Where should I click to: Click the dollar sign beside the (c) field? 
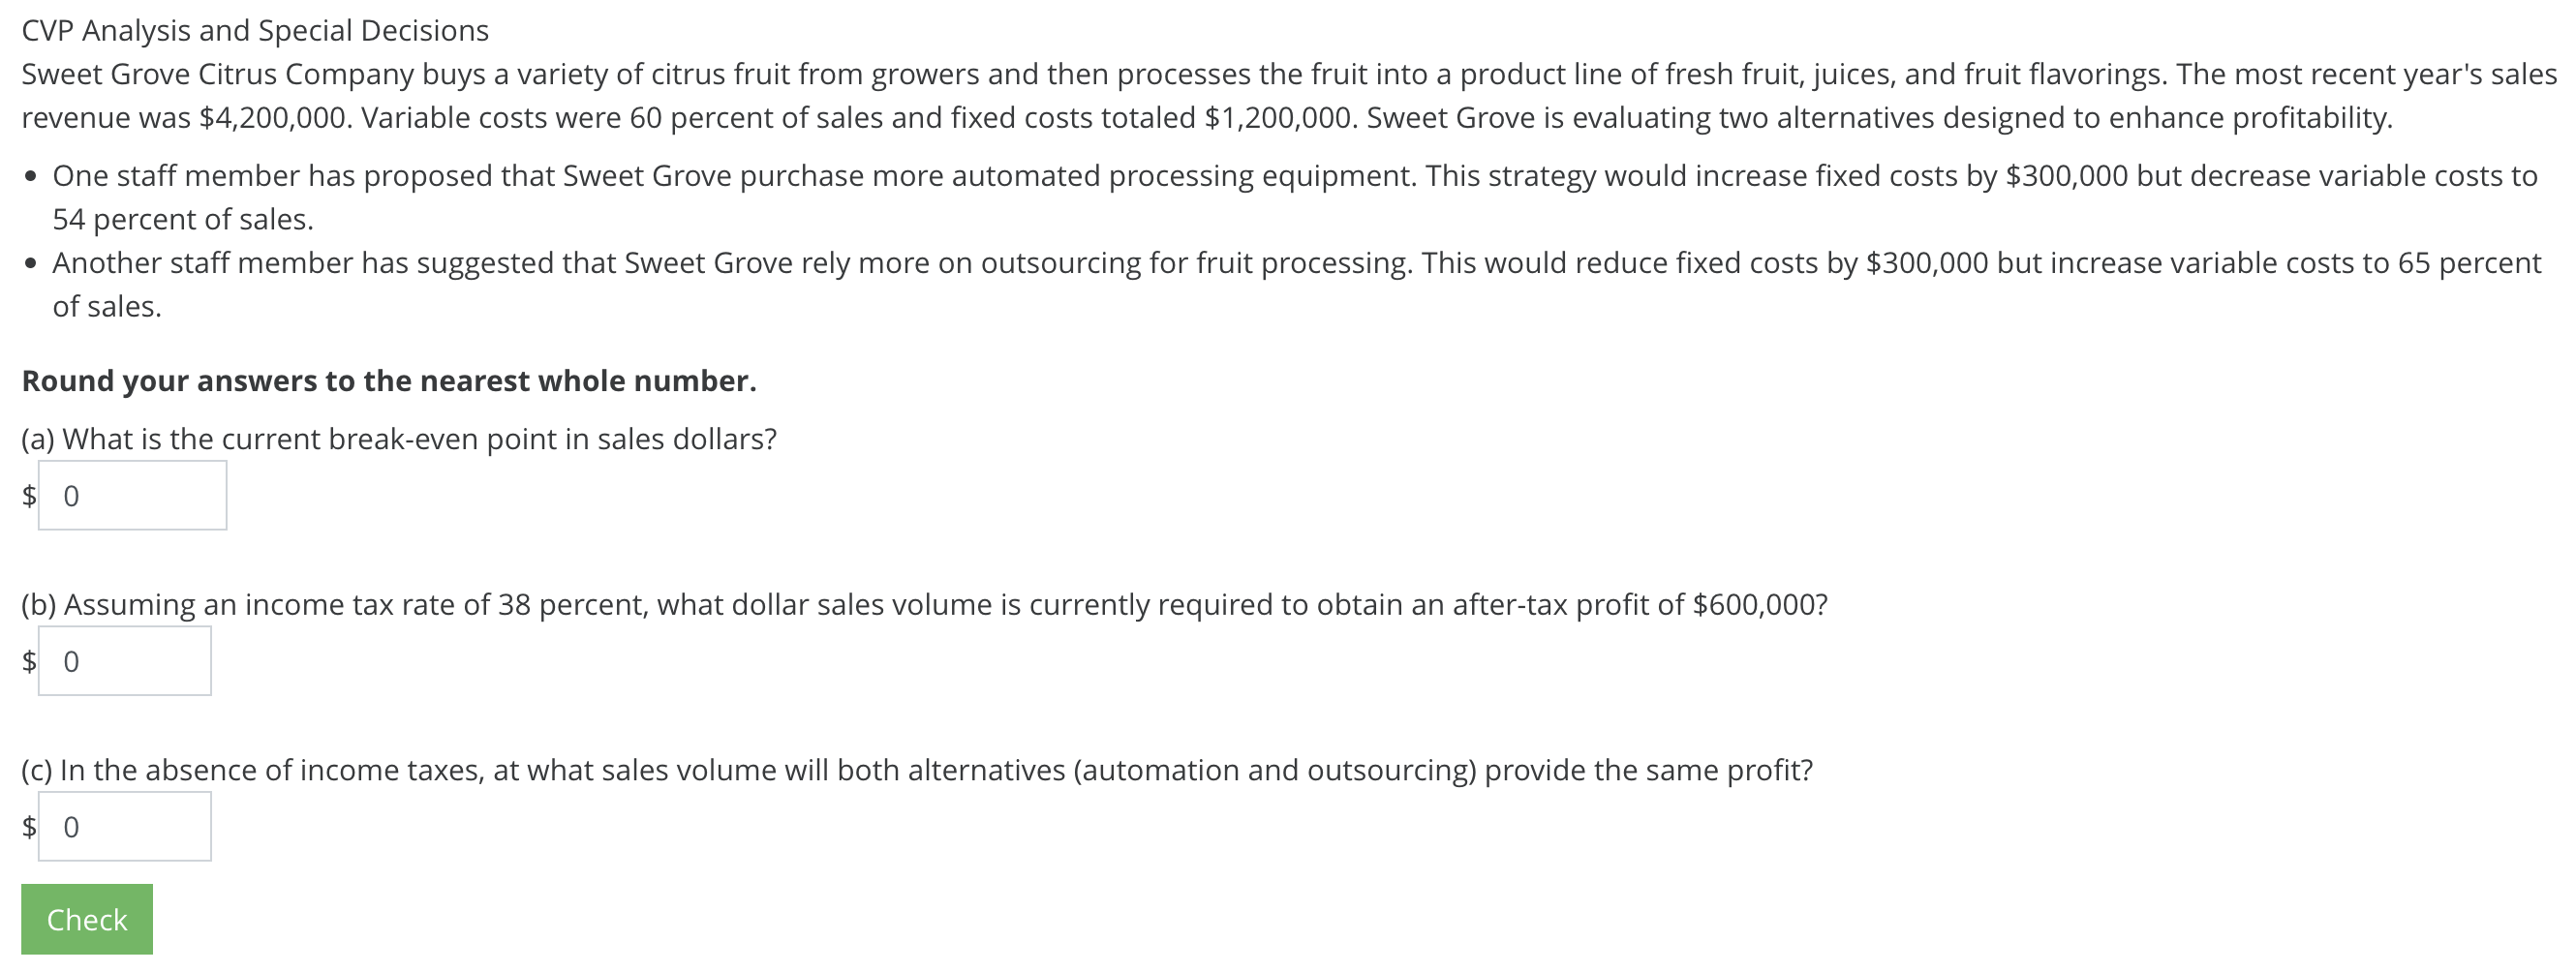[29, 826]
